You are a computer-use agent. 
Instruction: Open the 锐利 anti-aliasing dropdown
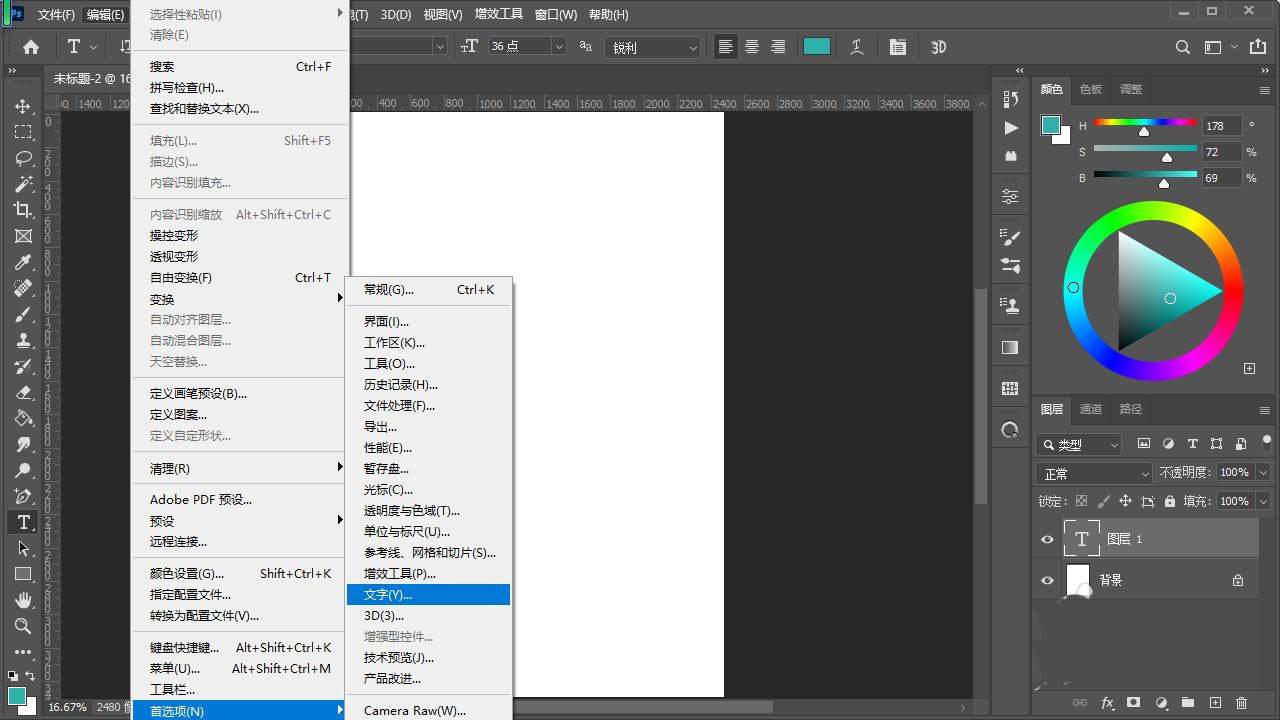pos(654,47)
